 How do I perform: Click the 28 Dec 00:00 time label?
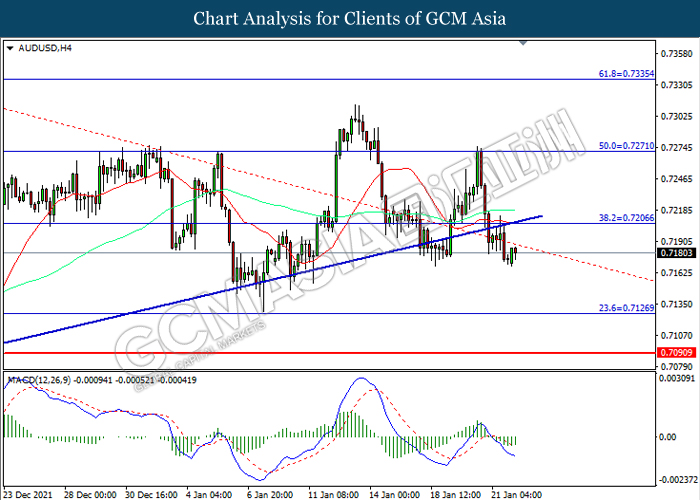90,495
